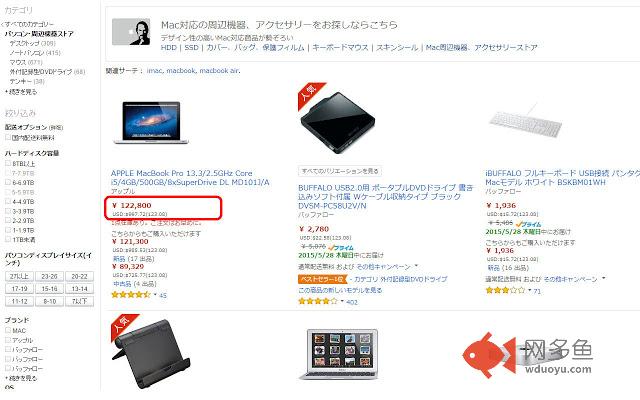Check the MAC brand checkbox
The height and width of the screenshot is (400, 640).
click(8, 330)
